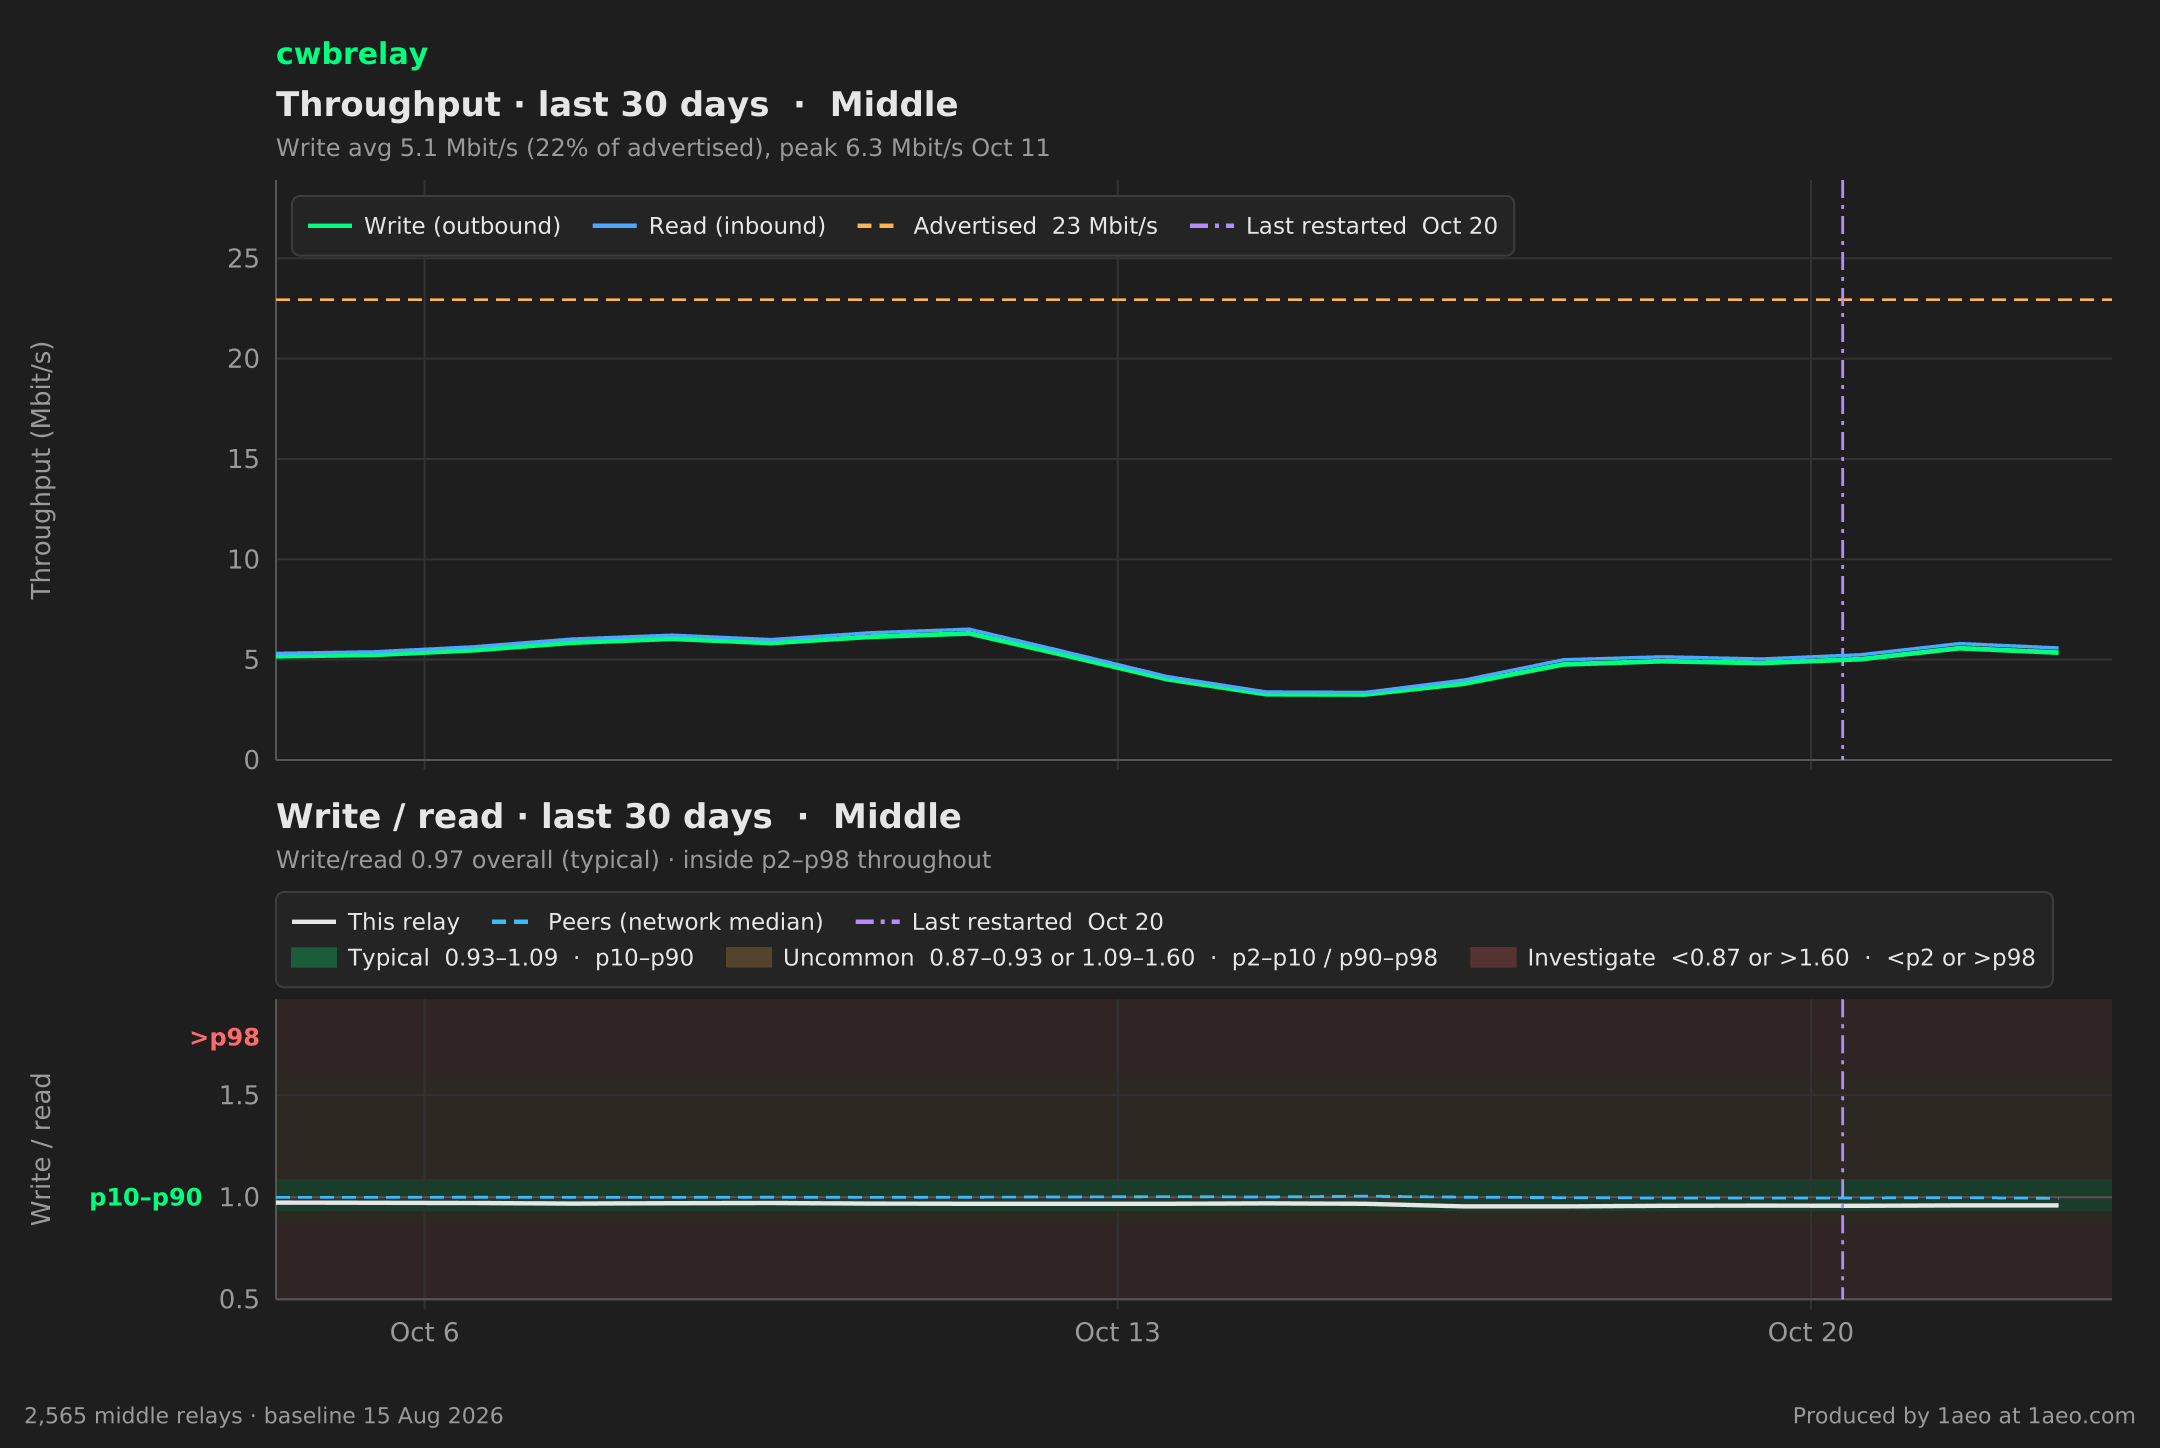
Task: Click the Throughput (Mbit/s) axis label
Action: [41, 470]
